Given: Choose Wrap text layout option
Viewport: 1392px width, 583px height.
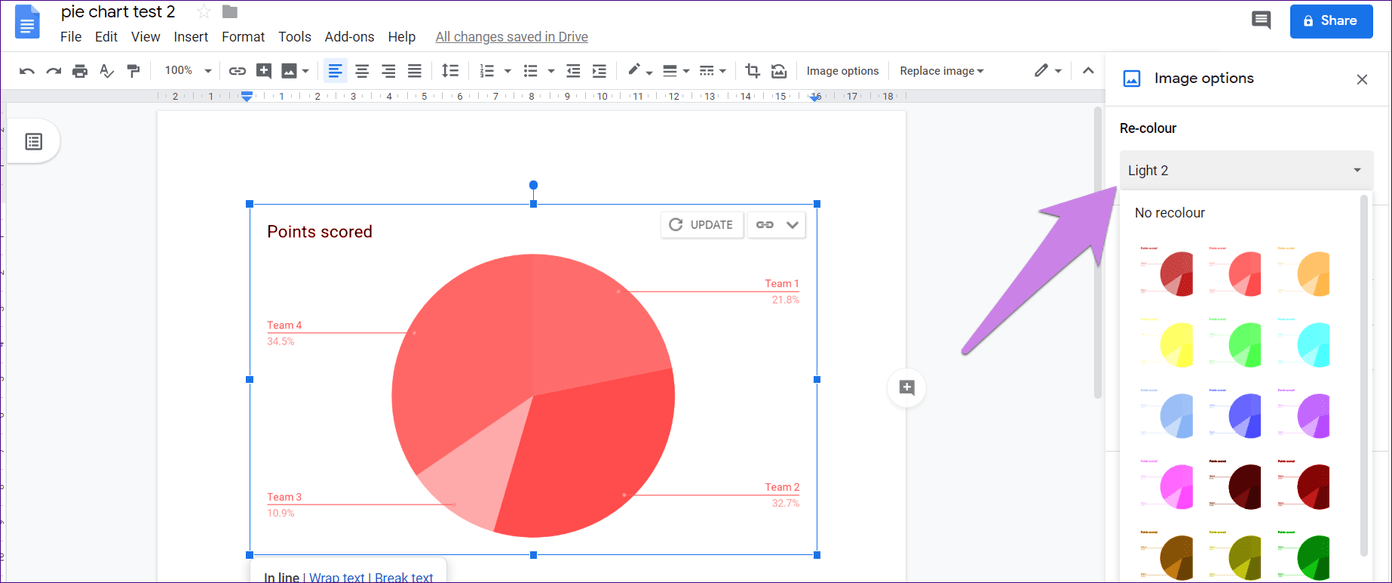Looking at the screenshot, I should point(335,577).
